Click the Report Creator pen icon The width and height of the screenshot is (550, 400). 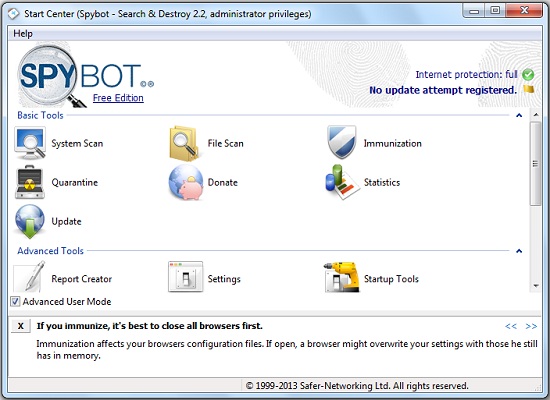point(30,277)
